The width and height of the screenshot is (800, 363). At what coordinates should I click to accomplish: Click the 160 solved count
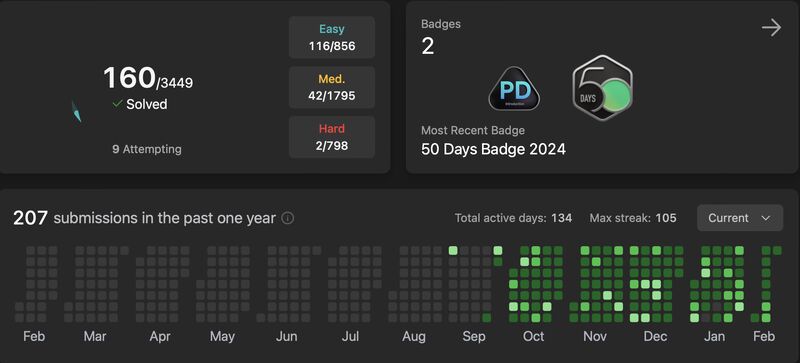129,78
